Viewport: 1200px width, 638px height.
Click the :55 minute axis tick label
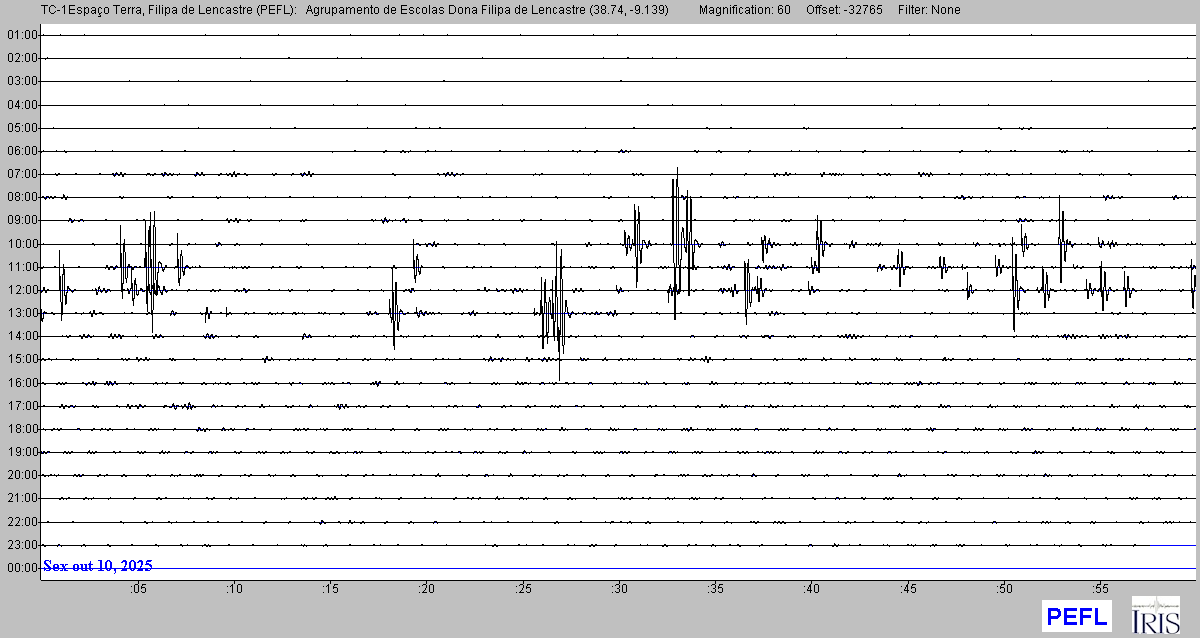tap(1101, 589)
